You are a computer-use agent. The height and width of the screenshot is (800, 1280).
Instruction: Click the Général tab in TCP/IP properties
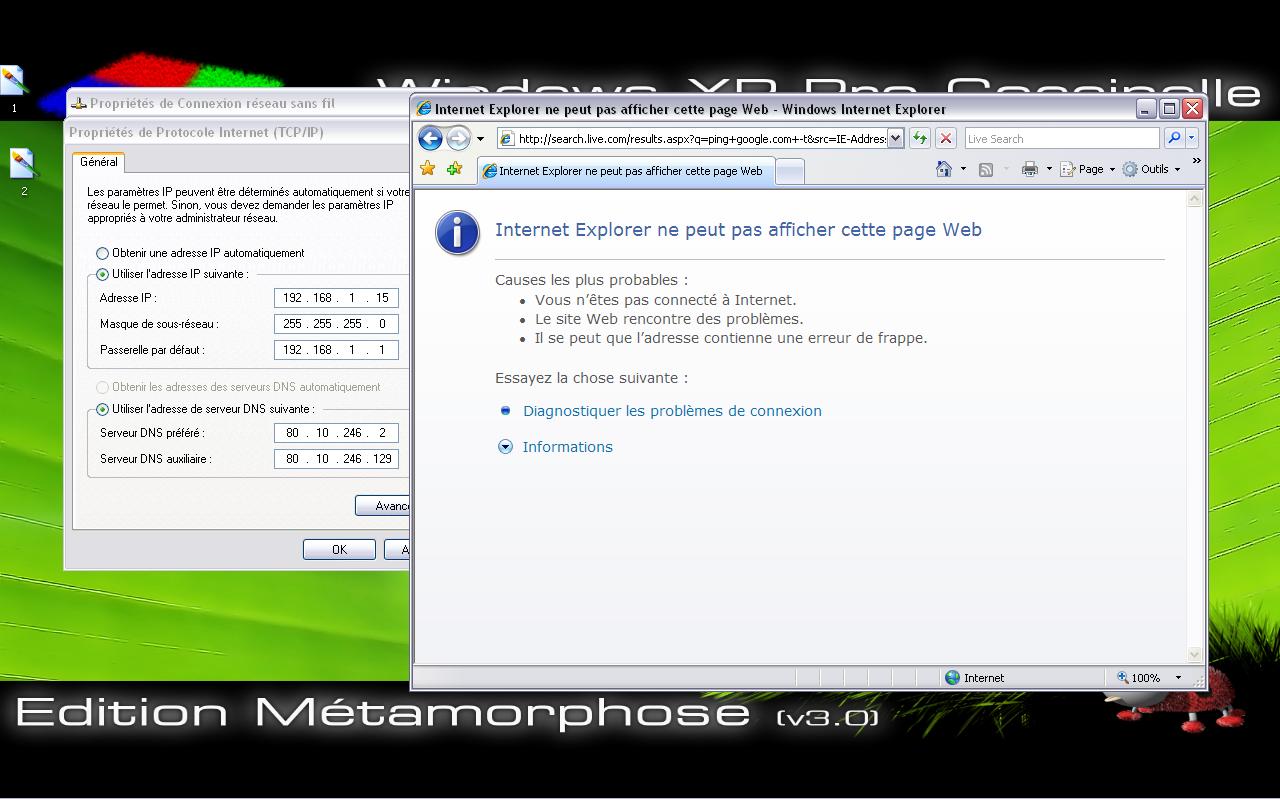[x=99, y=162]
